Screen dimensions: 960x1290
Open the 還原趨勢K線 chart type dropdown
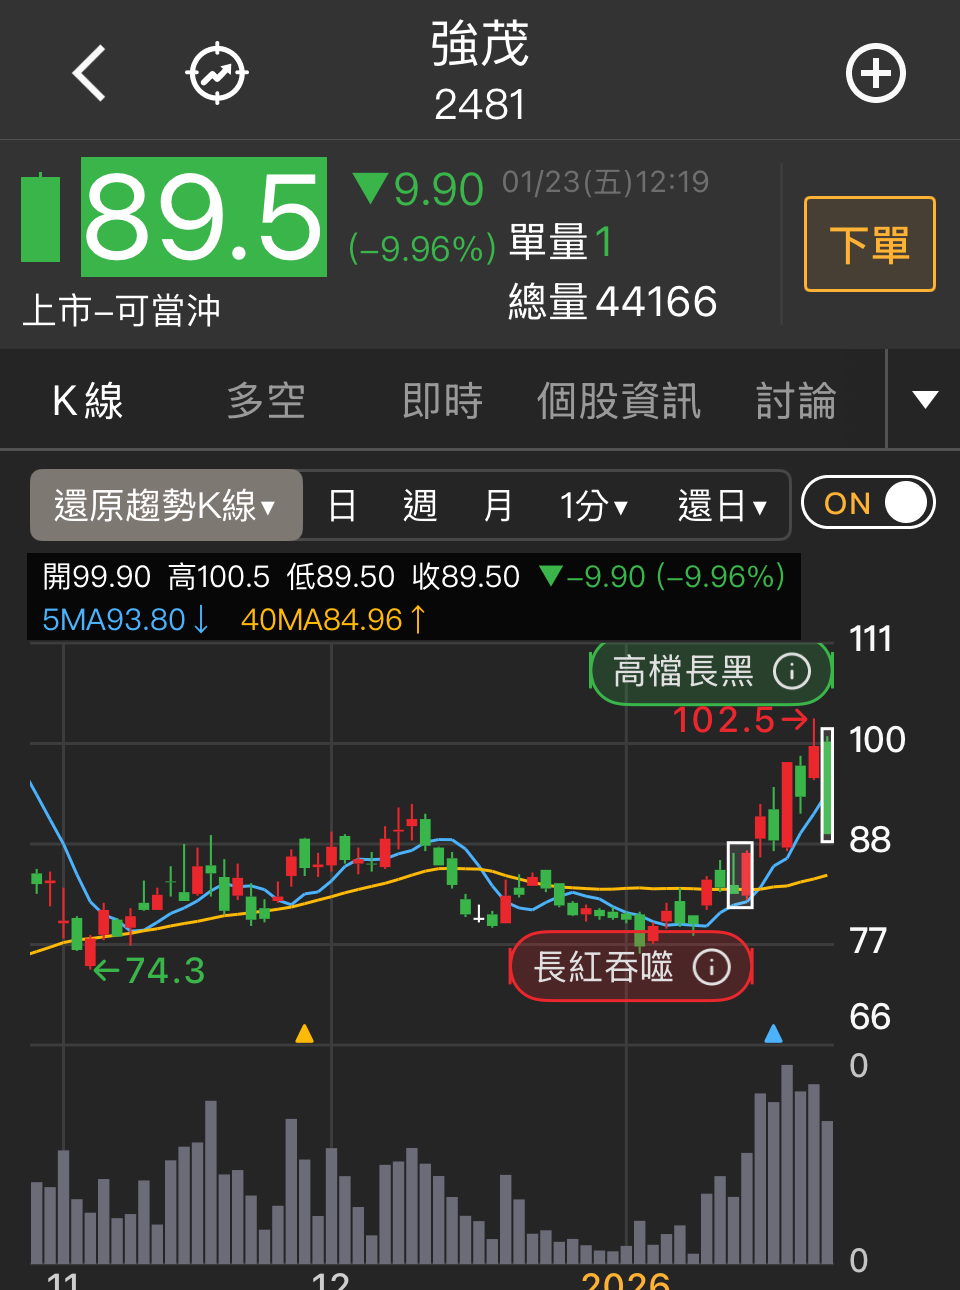coord(165,505)
